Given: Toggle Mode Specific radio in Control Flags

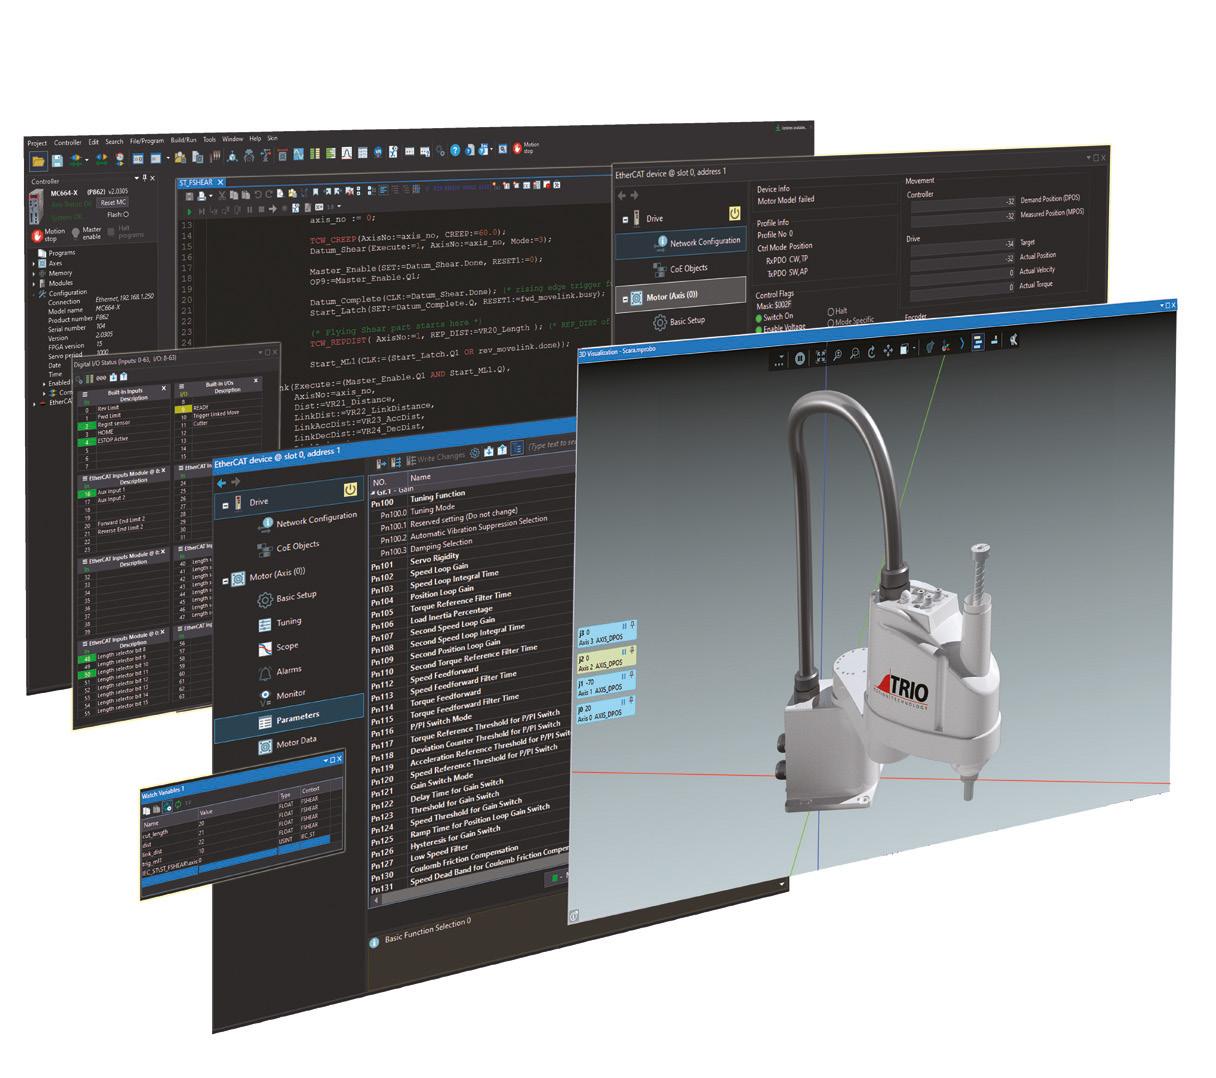Looking at the screenshot, I should [x=831, y=322].
